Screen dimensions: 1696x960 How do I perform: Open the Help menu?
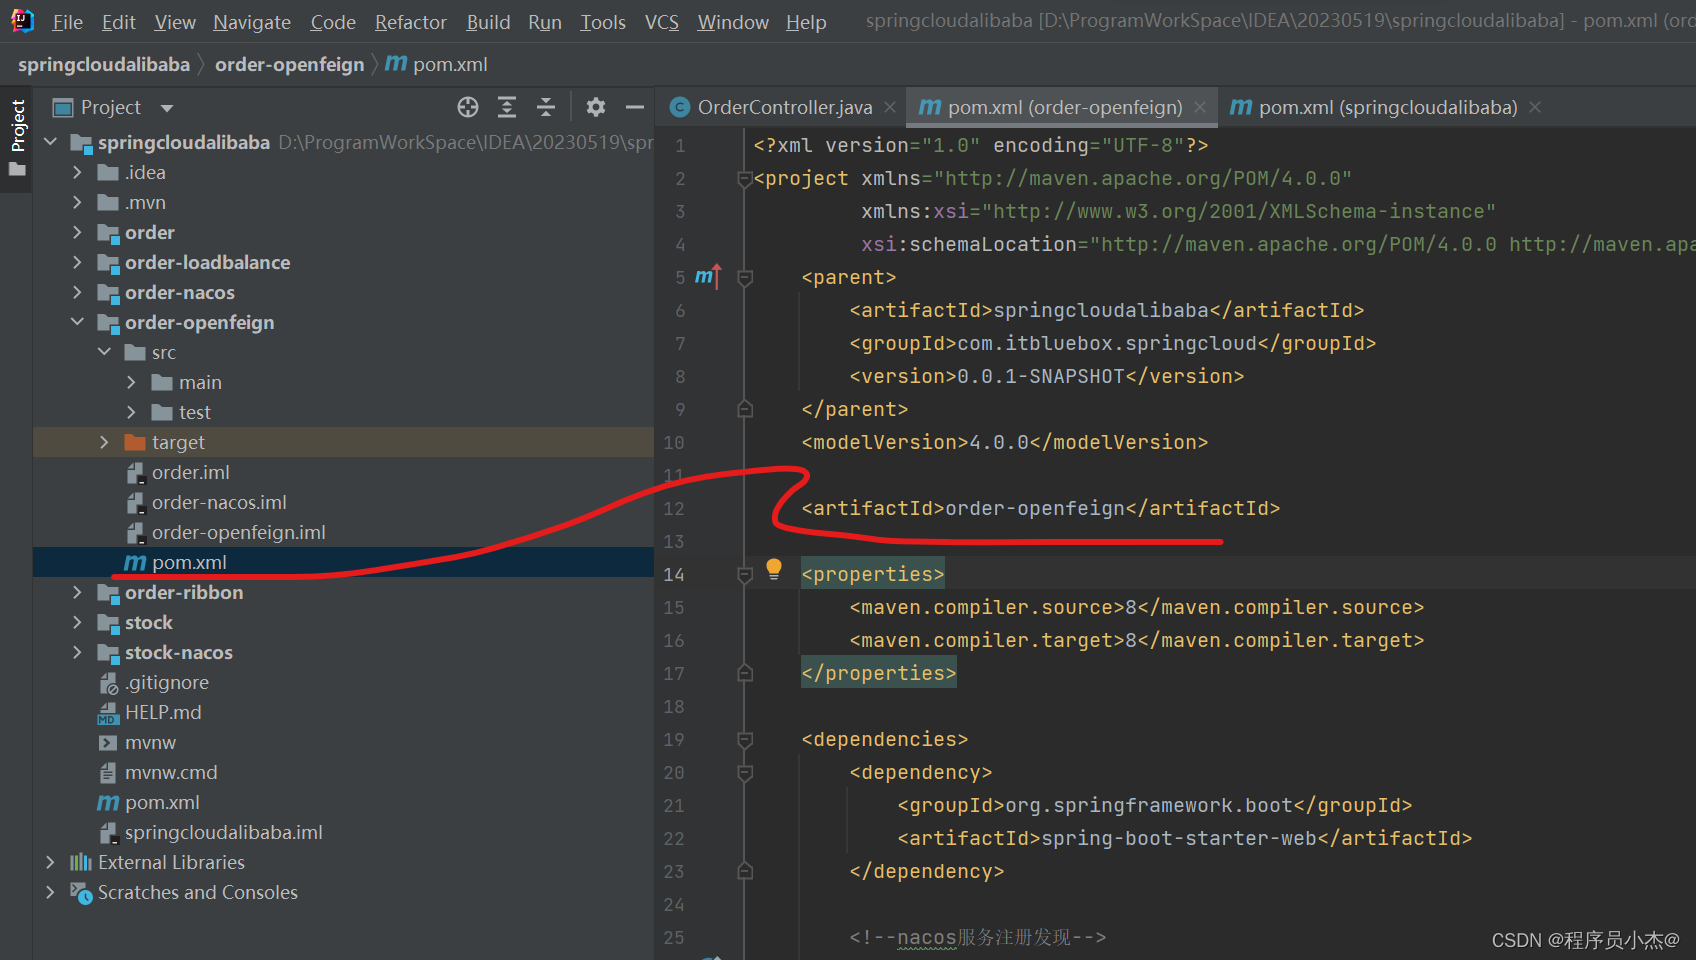[806, 22]
